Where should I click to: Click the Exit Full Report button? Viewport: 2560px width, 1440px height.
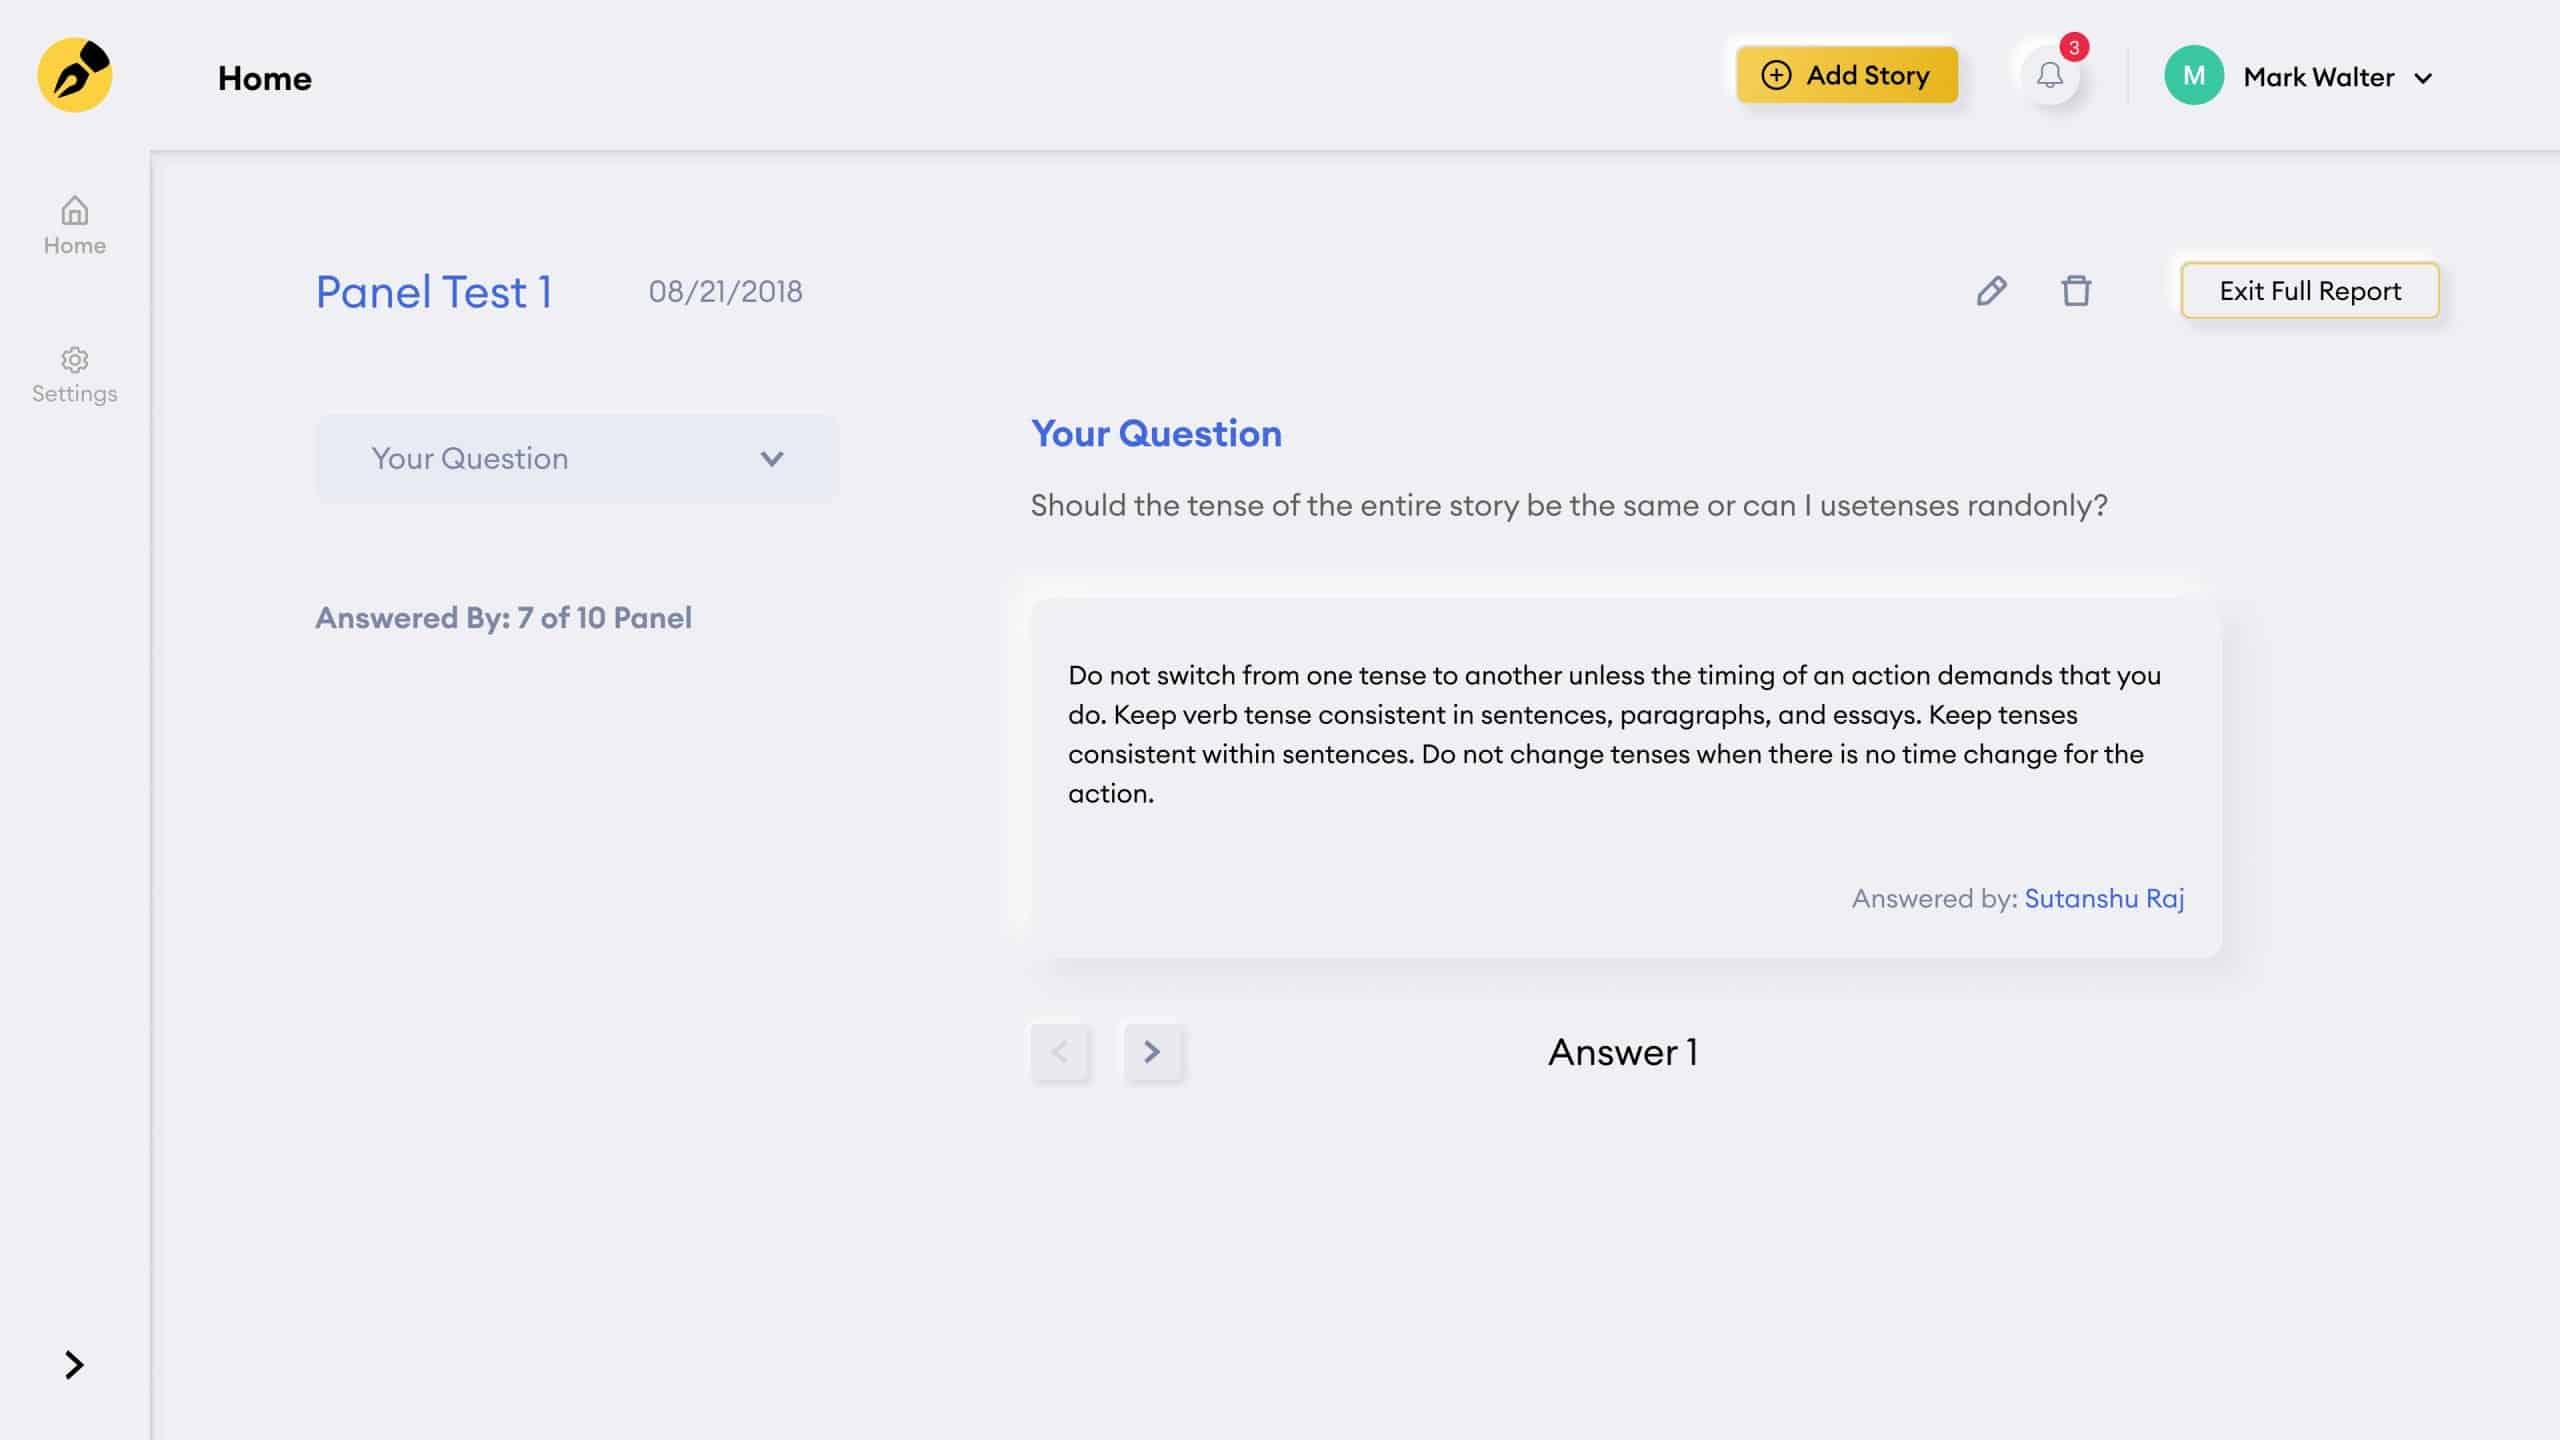click(x=2309, y=291)
